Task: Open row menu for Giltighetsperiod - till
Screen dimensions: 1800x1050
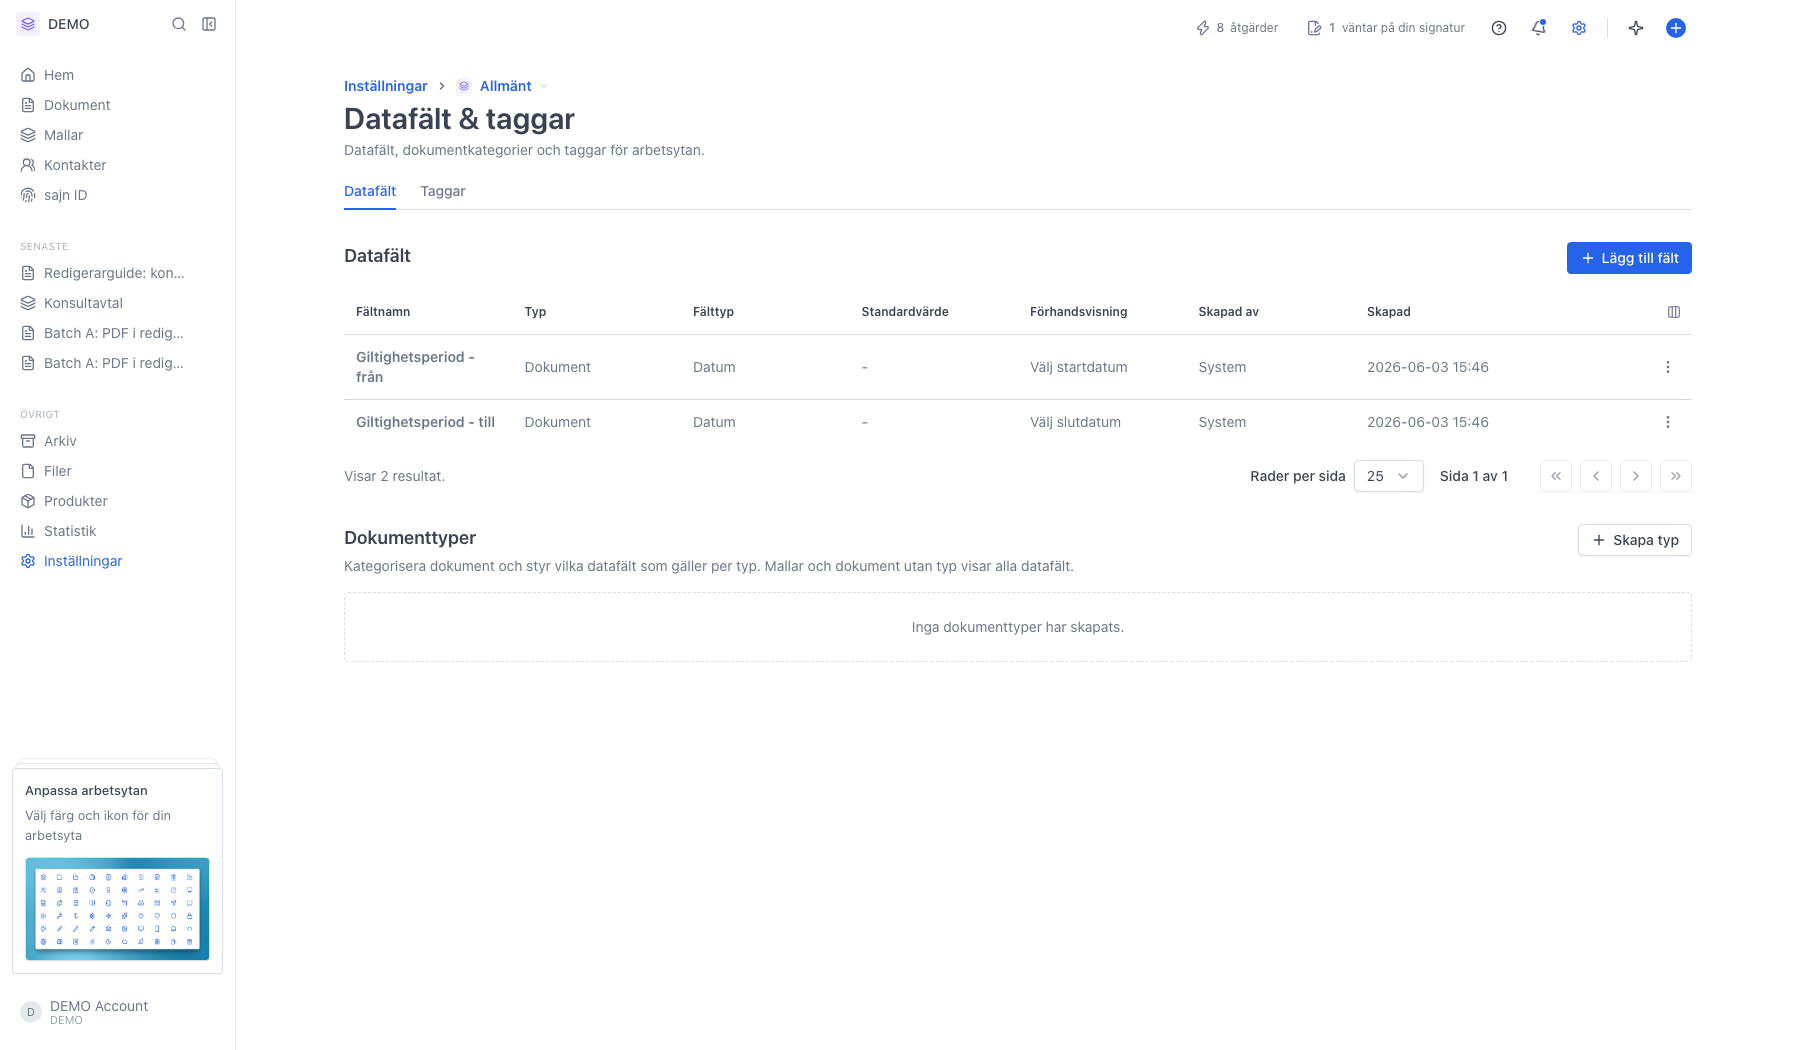Action: (1668, 422)
